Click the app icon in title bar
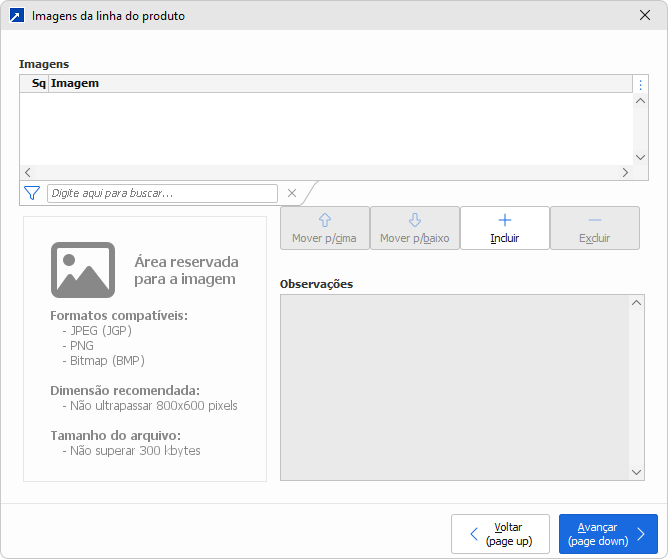This screenshot has width=668, height=559. tap(17, 16)
